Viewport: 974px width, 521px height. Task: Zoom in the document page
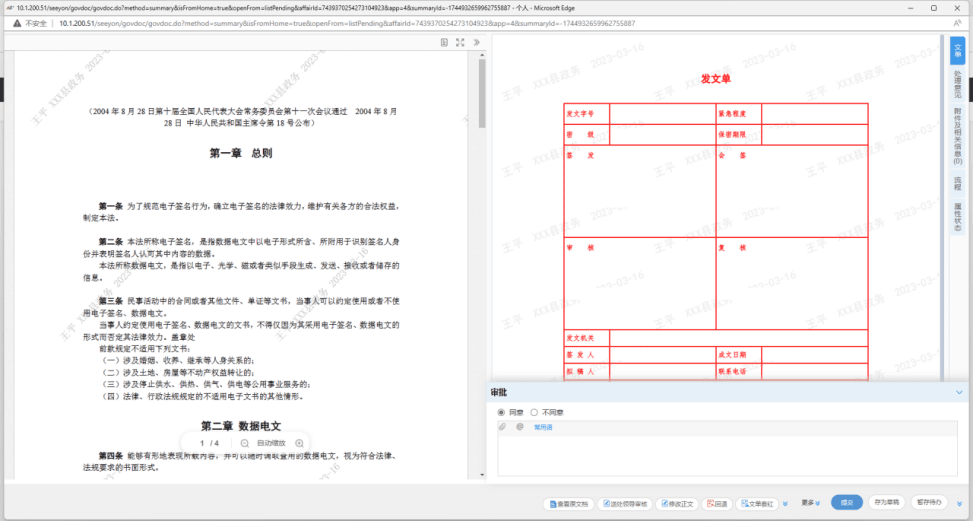click(299, 443)
